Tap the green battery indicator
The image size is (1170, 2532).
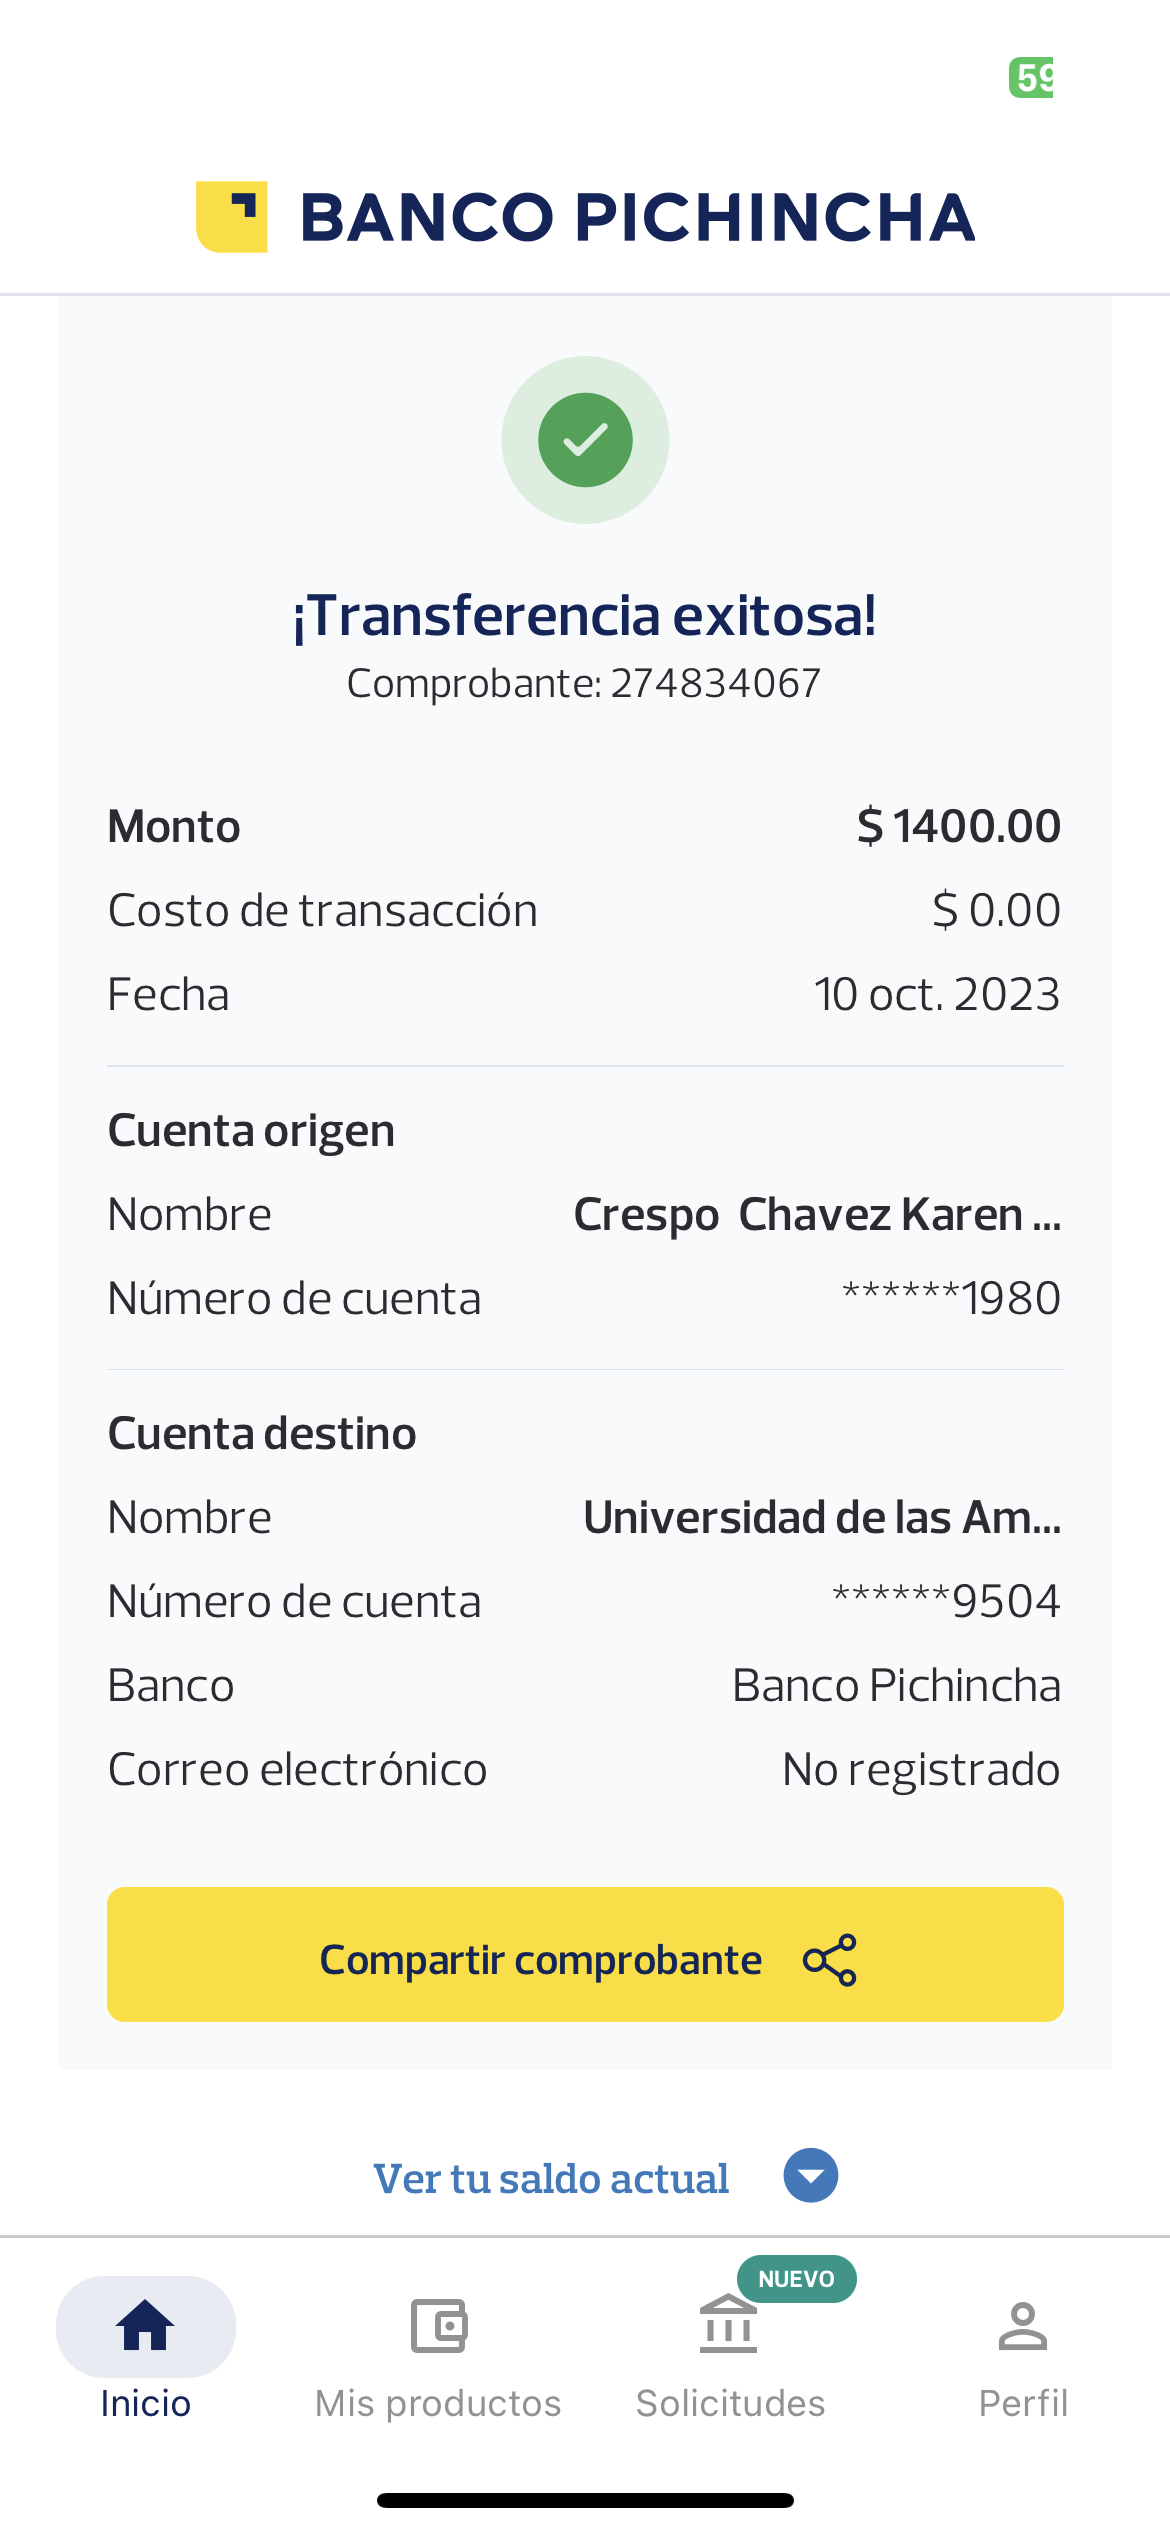pyautogui.click(x=1032, y=78)
